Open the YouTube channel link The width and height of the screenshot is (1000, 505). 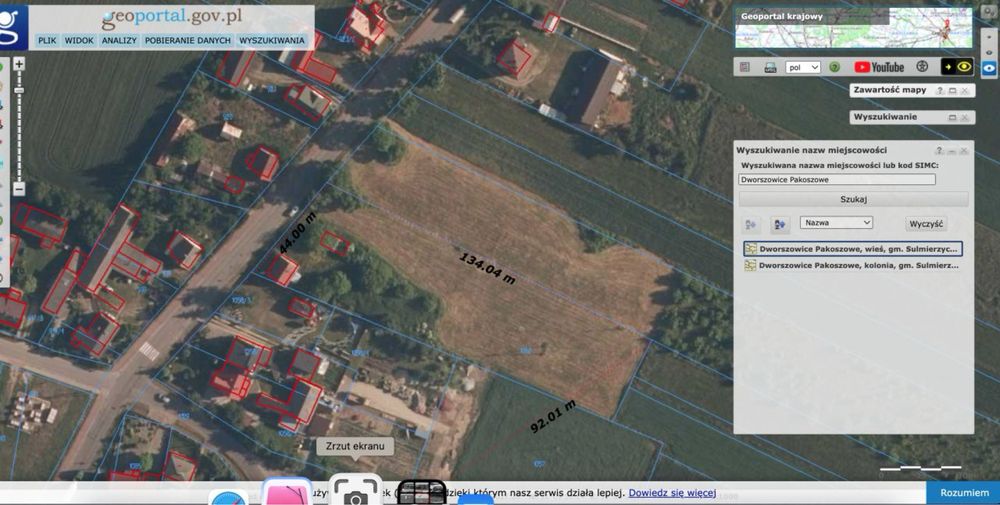pyautogui.click(x=879, y=67)
